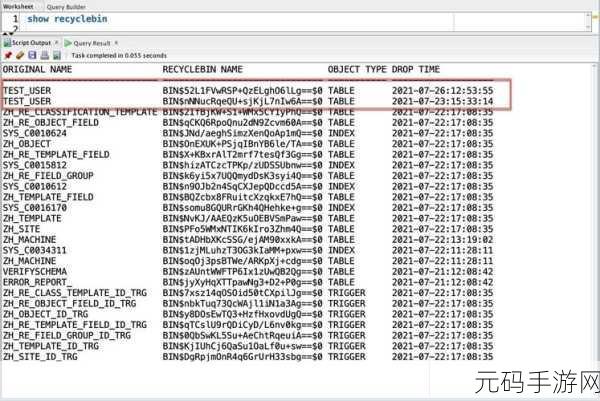Screen dimensions: 600x401
Task: Print the script output using the printer icon
Action: (x=44, y=55)
